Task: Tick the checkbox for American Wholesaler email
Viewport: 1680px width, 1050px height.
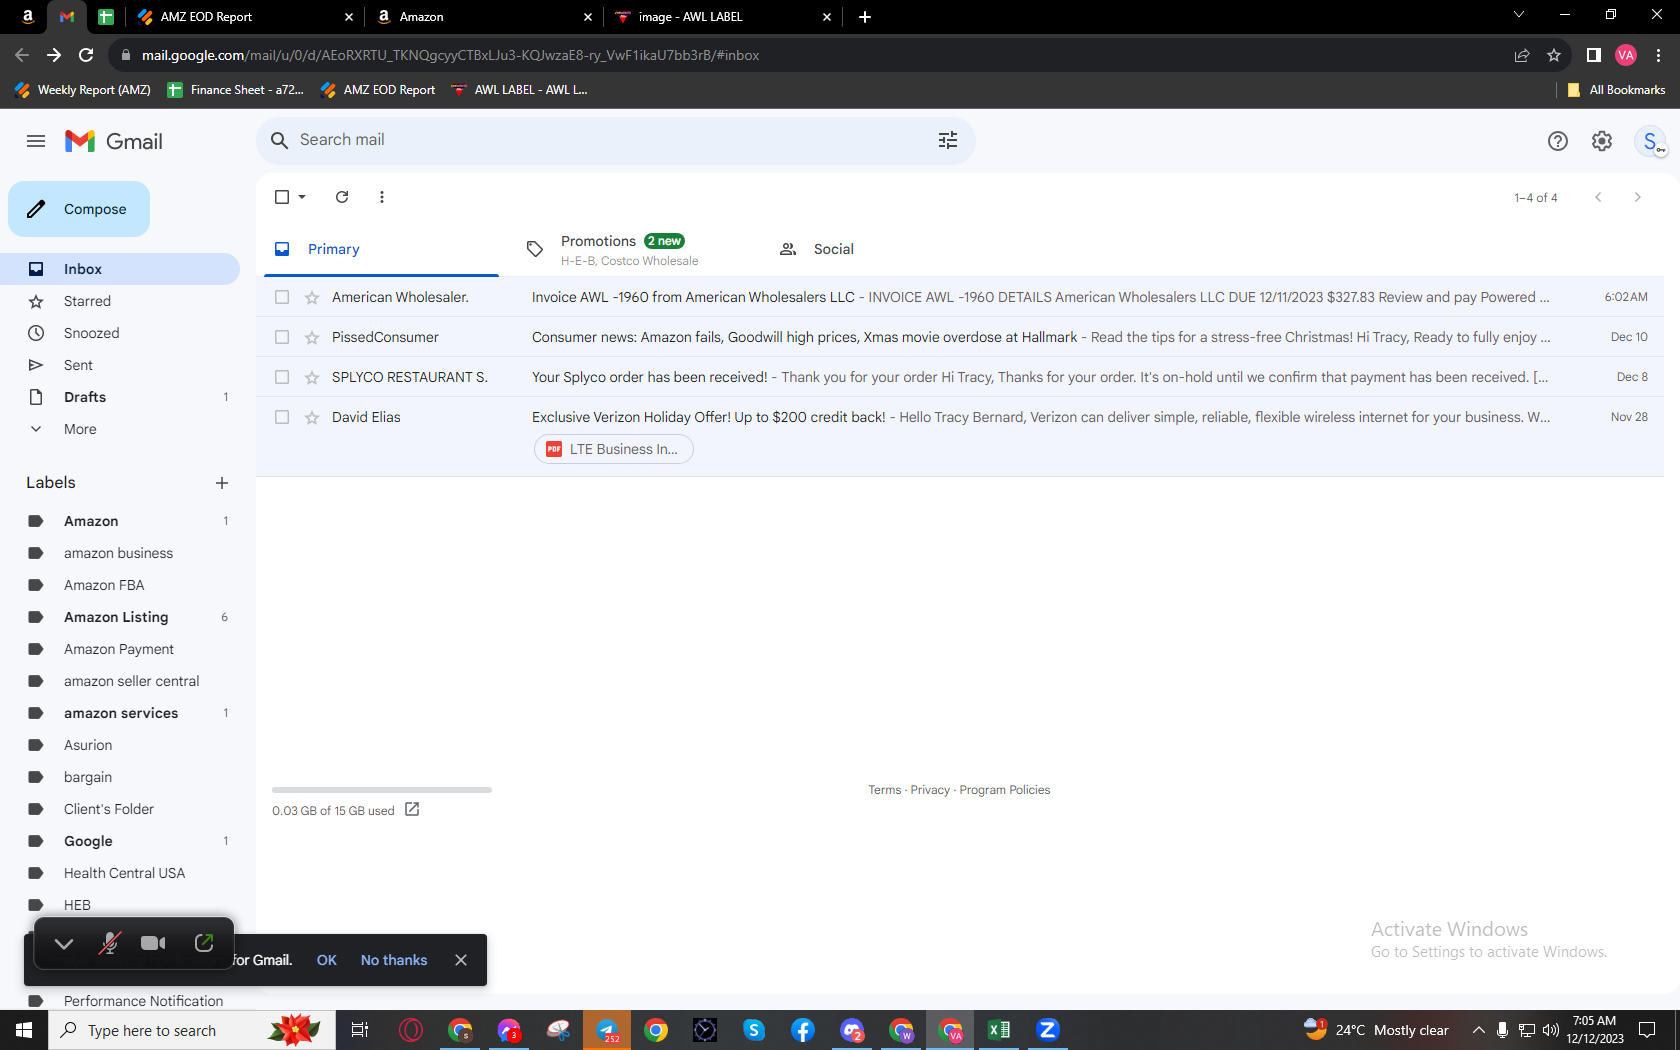Action: click(282, 297)
